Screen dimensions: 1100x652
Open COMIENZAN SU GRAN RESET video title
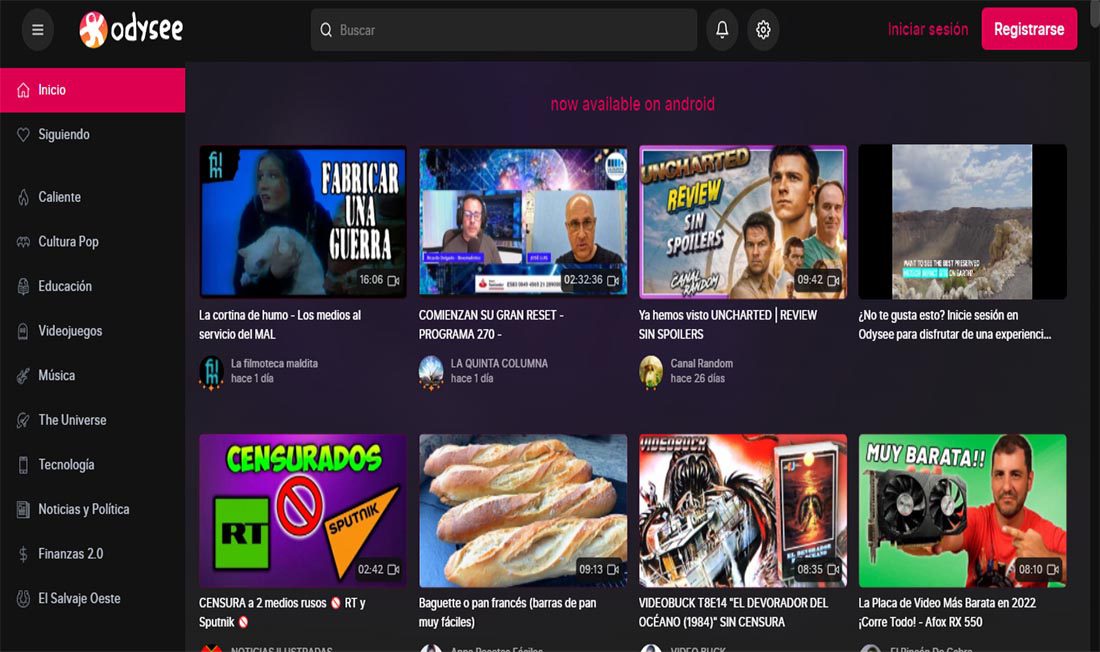[491, 325]
